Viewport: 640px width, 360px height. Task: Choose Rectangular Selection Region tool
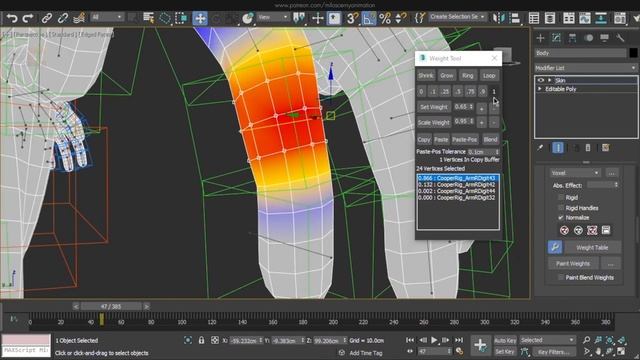[165, 18]
